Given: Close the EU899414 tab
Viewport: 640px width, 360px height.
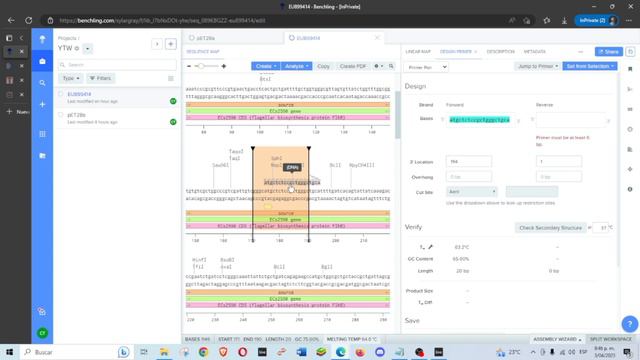Looking at the screenshot, I should click(x=377, y=38).
